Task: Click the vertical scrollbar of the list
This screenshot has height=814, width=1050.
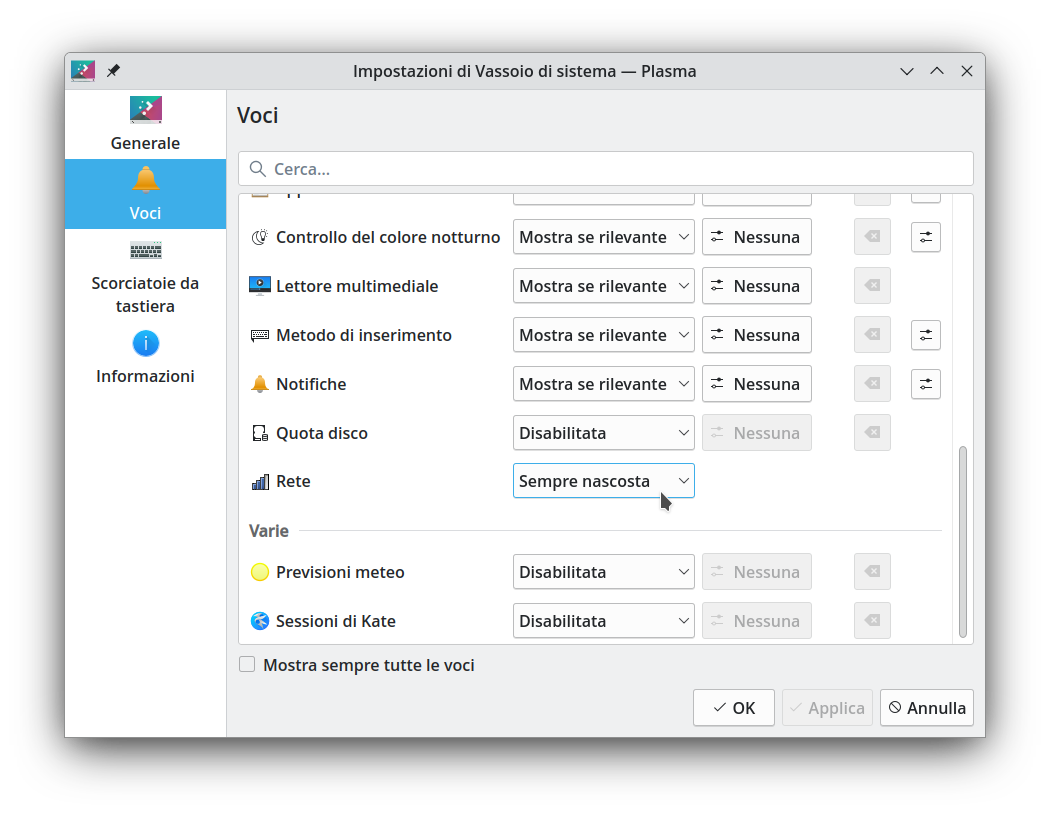Action: tap(963, 542)
